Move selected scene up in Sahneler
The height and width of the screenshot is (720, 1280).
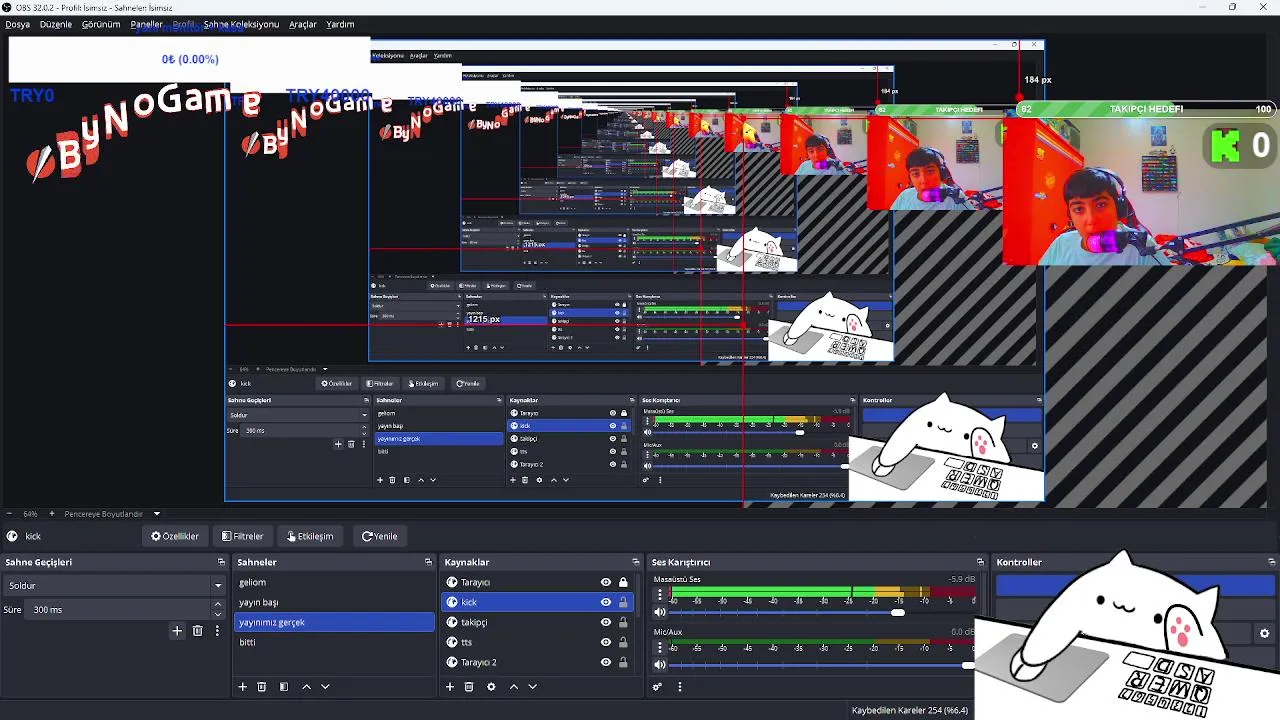[x=306, y=687]
